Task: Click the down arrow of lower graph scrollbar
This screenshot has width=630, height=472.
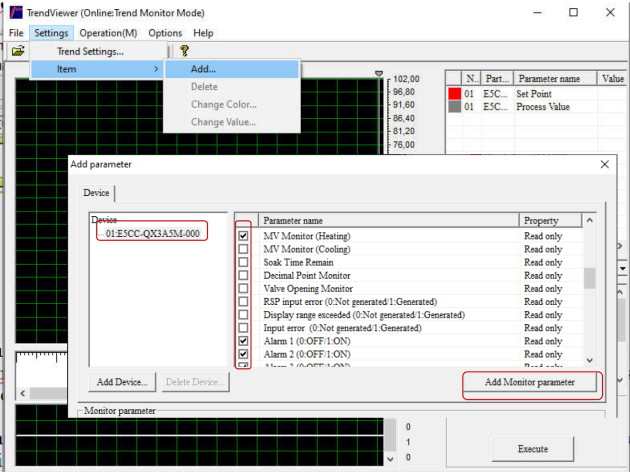Action: click(390, 459)
